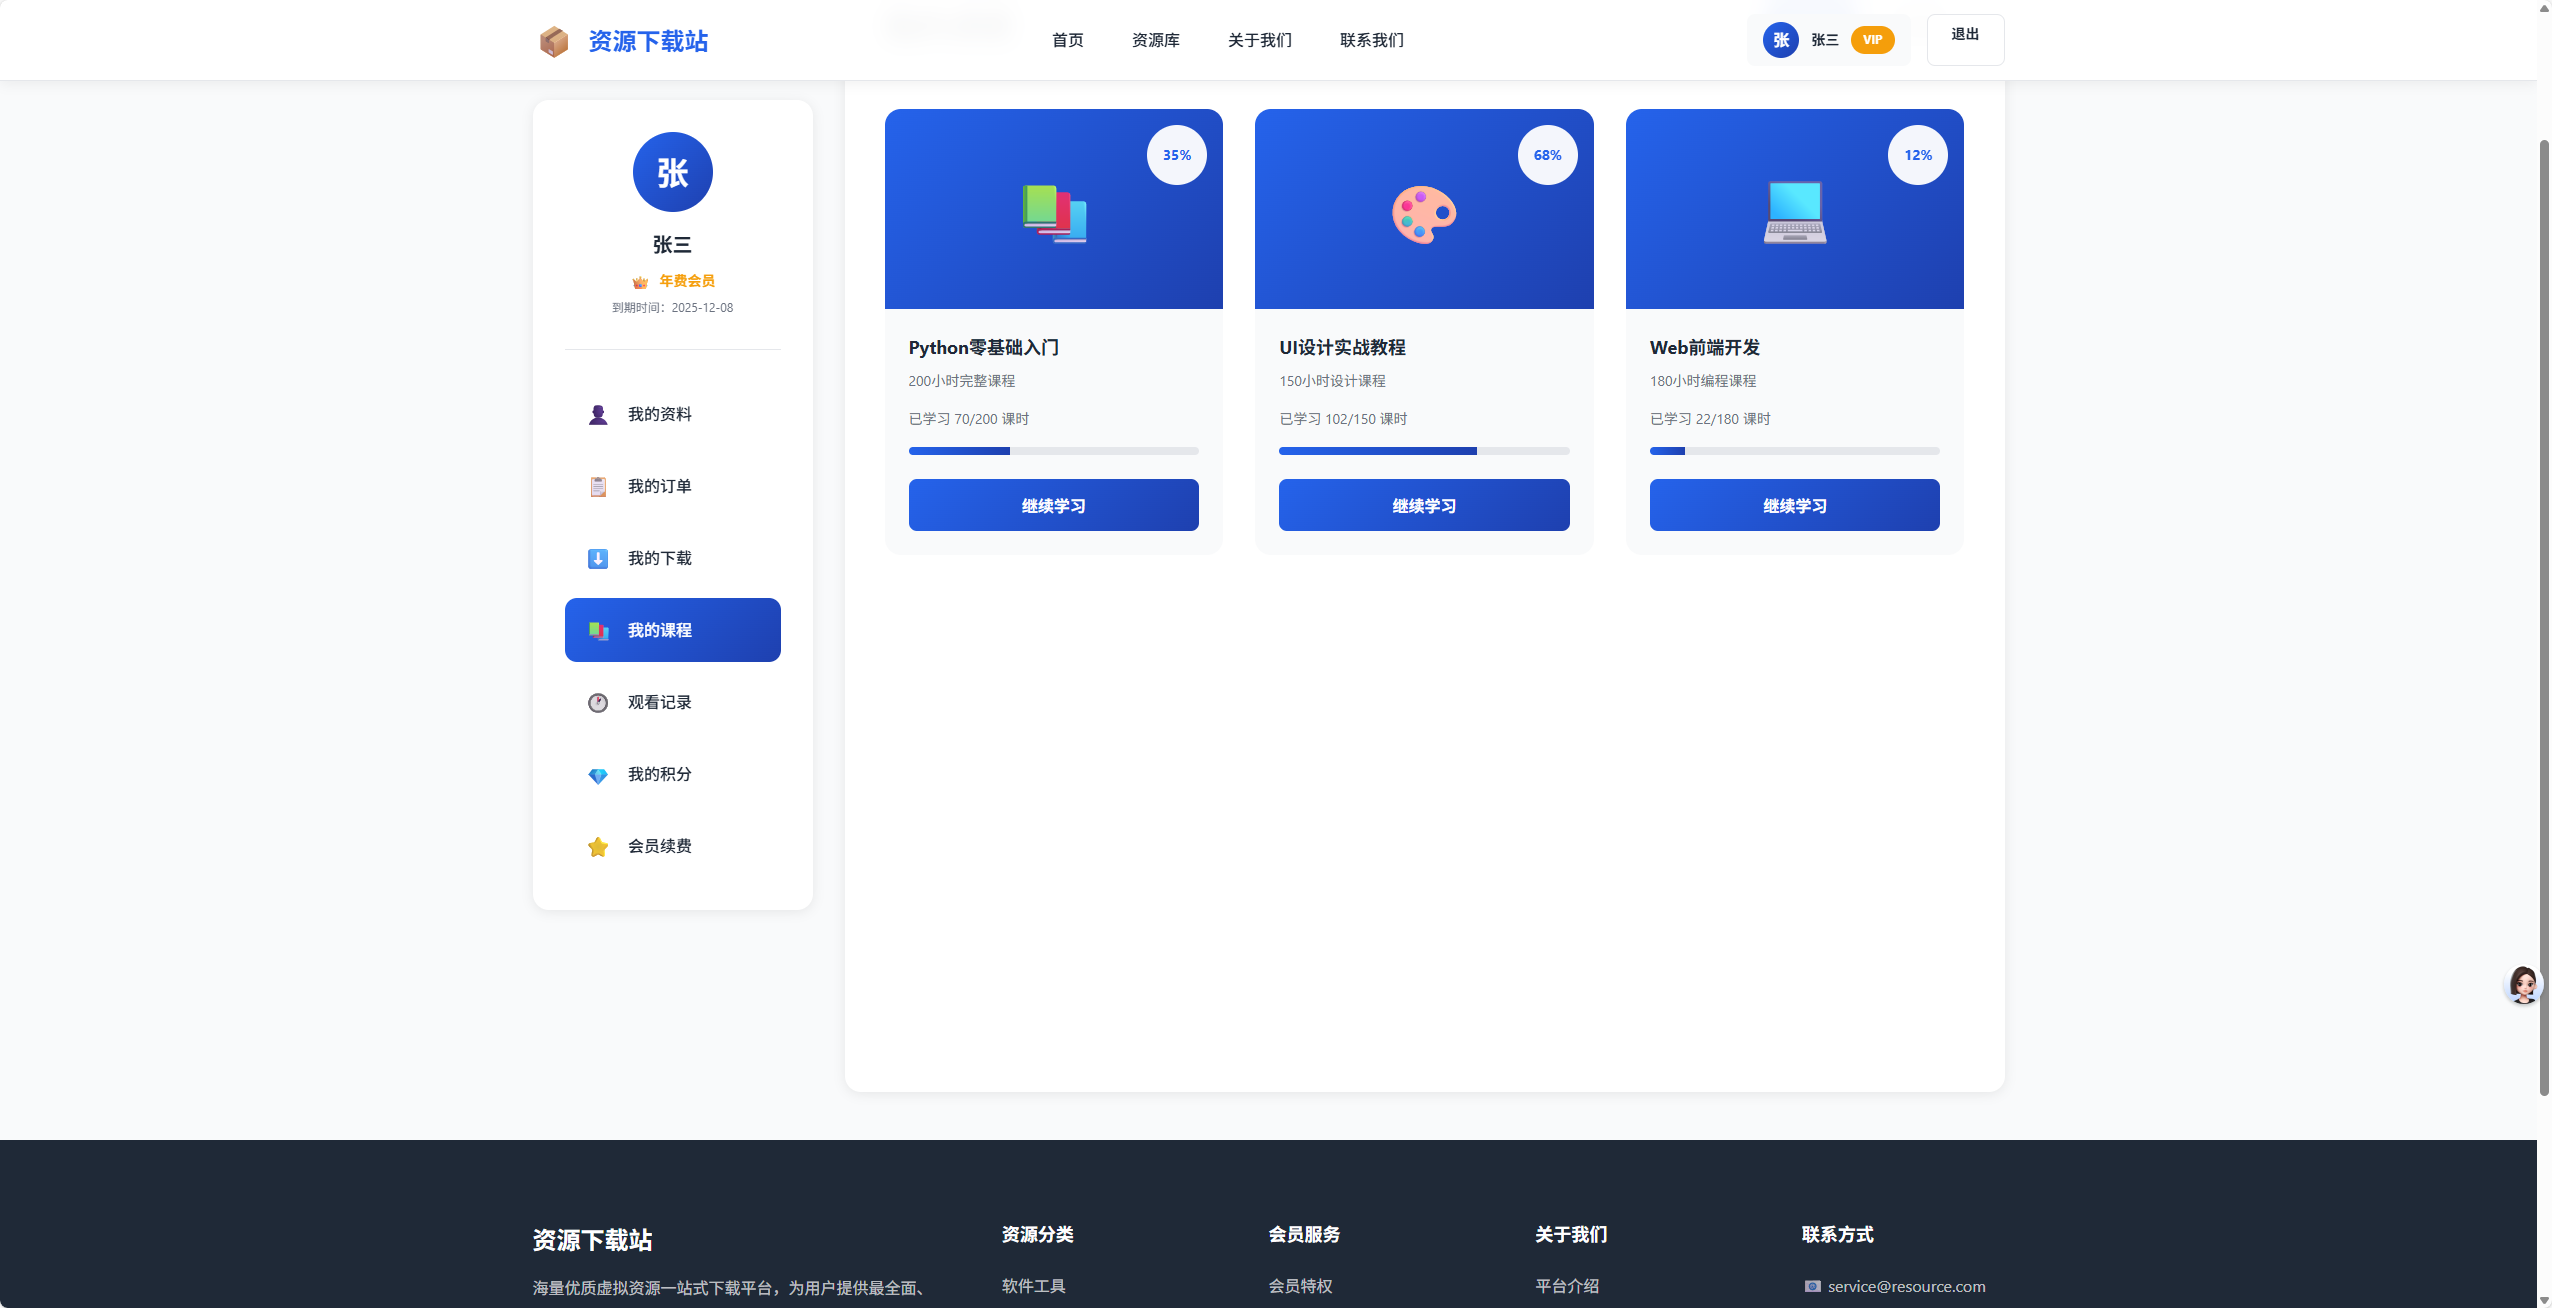Click the palette icon on UI design course
The width and height of the screenshot is (2552, 1308).
click(x=1424, y=214)
